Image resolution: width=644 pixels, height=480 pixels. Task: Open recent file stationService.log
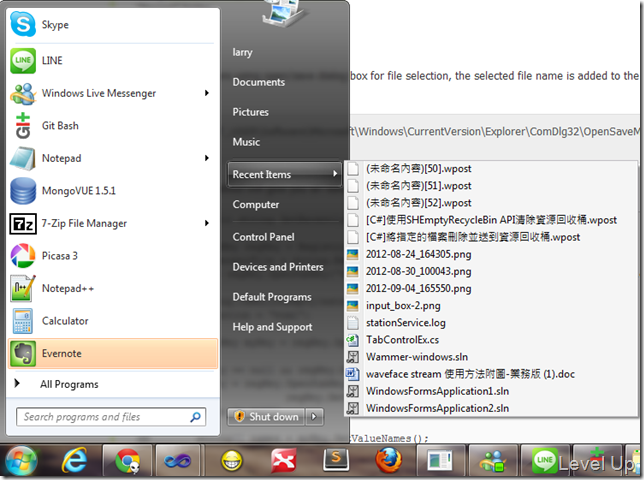(406, 323)
